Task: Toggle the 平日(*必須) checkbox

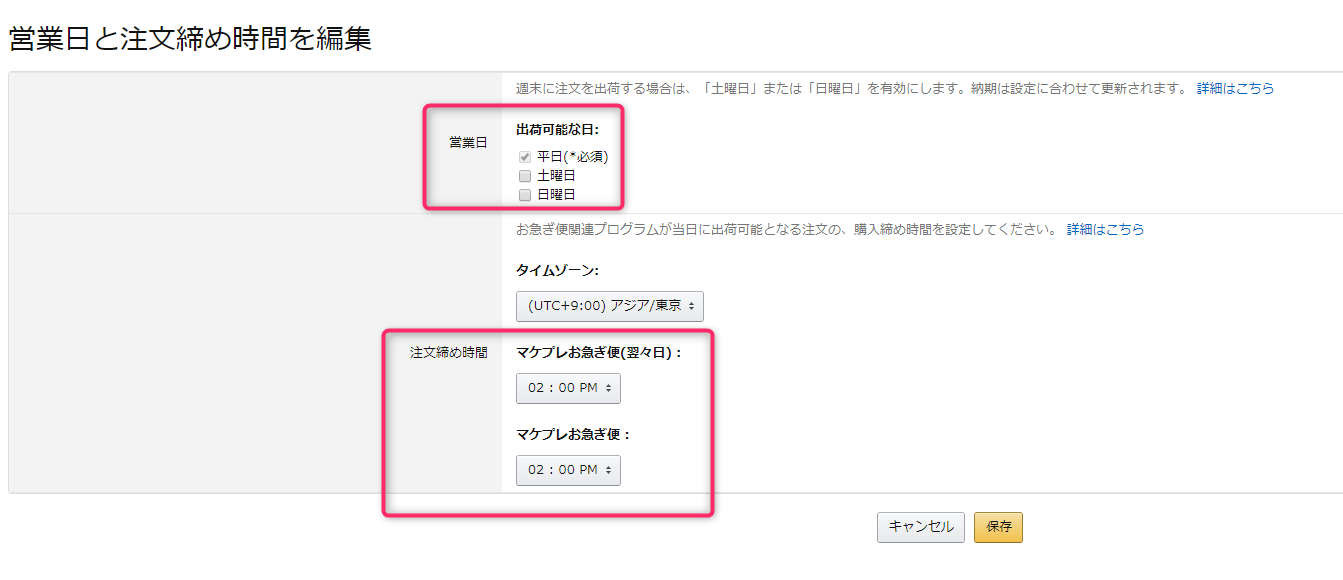Action: [x=525, y=157]
